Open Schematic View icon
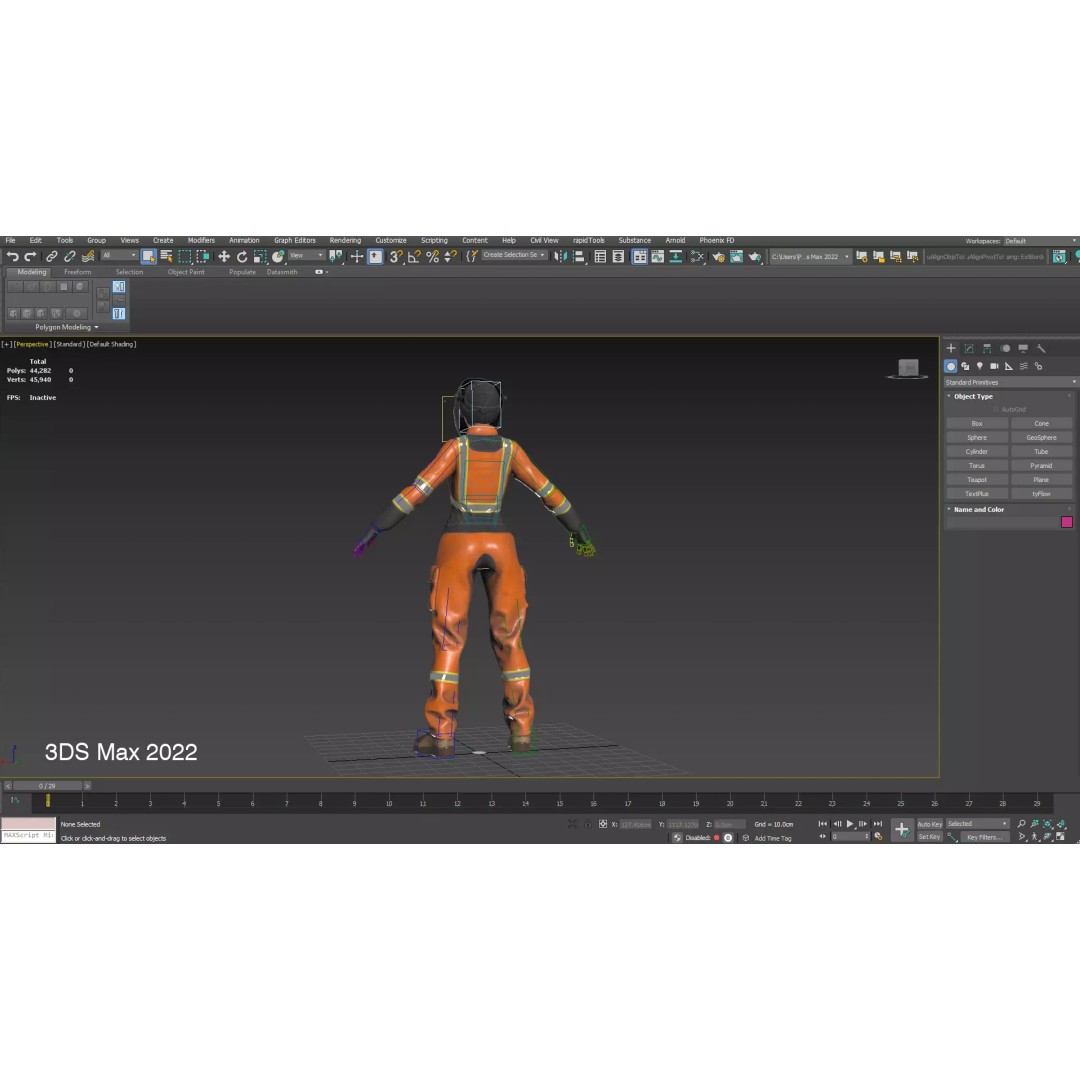The image size is (1080, 1080). pyautogui.click(x=676, y=256)
